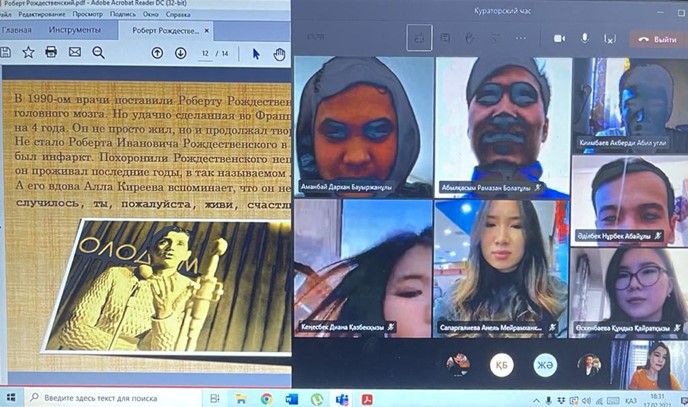The width and height of the screenshot is (688, 407).
Task: Click the Print icon in Acrobat toolbar
Action: coord(50,52)
